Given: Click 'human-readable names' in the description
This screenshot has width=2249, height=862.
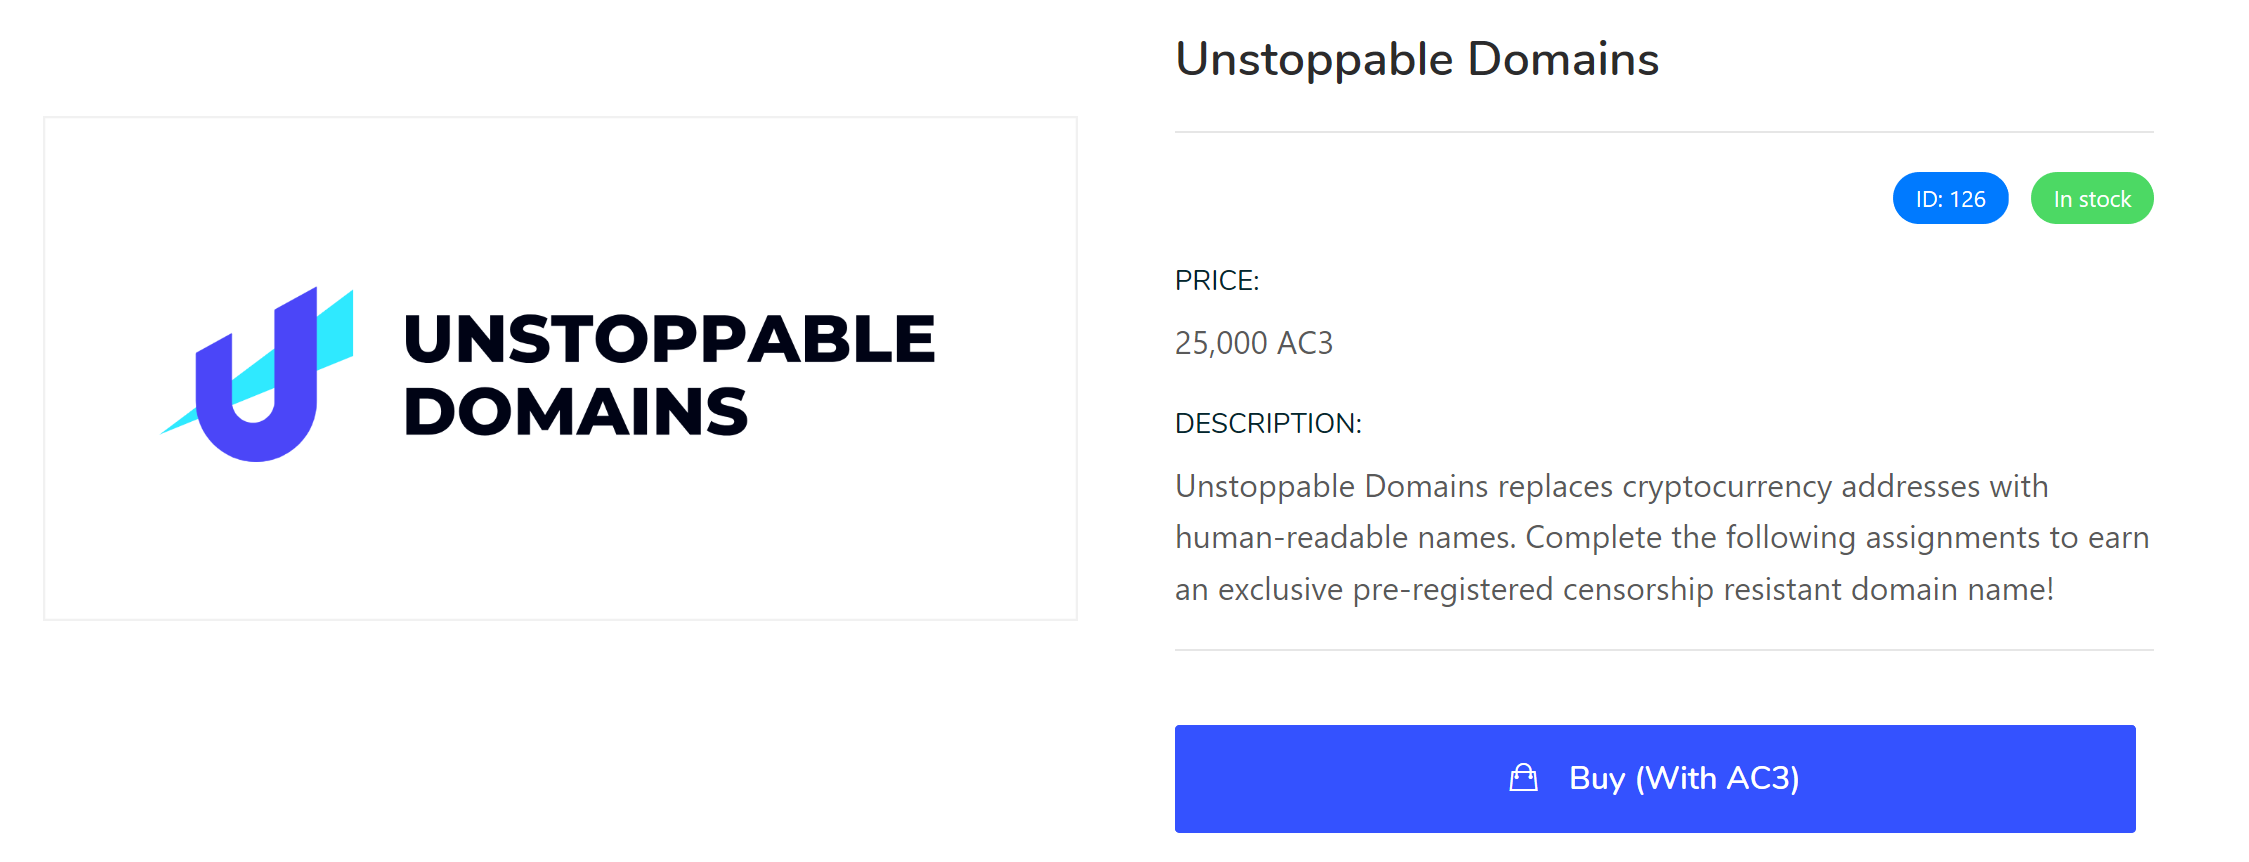Looking at the screenshot, I should [x=1345, y=538].
